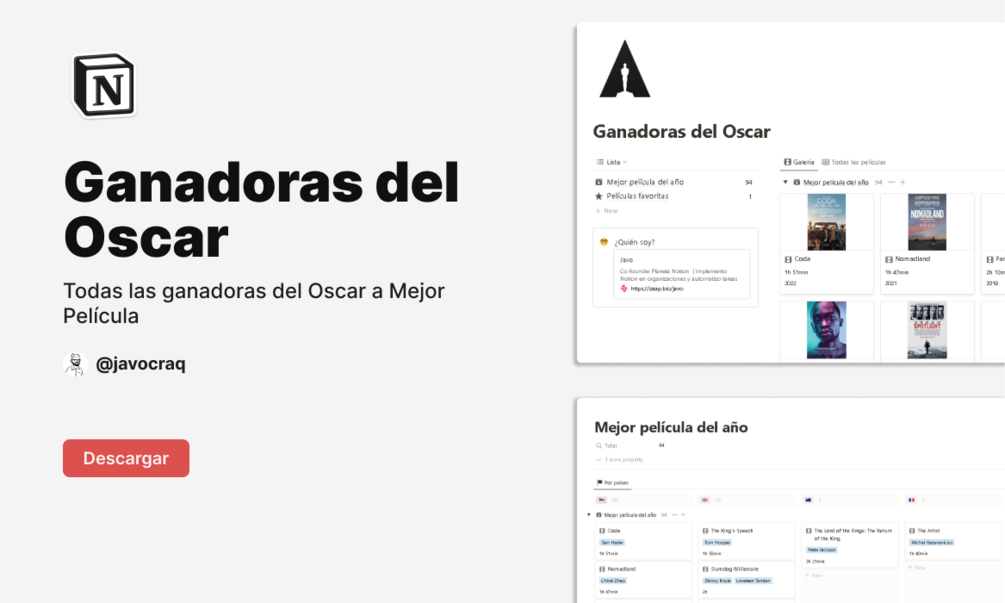Click The Artist card title
Image resolution: width=1005 pixels, height=603 pixels.
928,531
